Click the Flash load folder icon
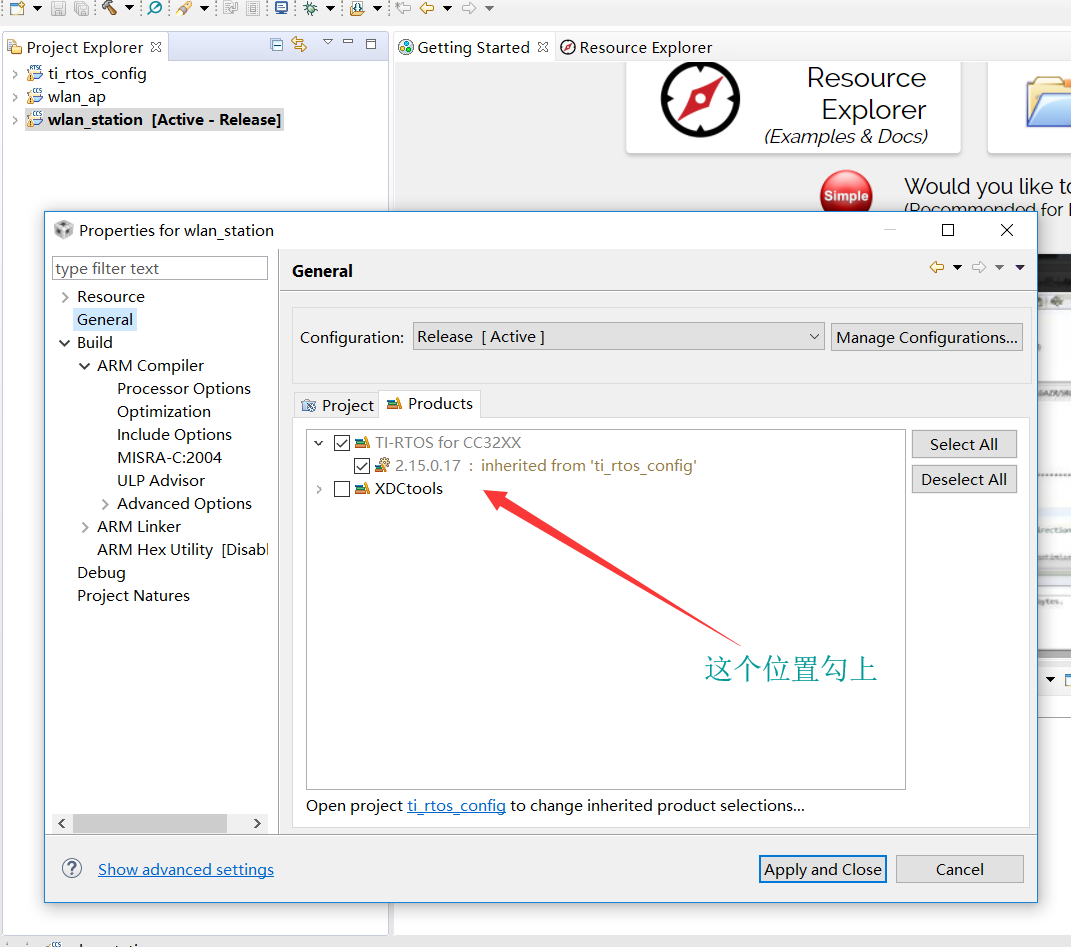 click(357, 8)
